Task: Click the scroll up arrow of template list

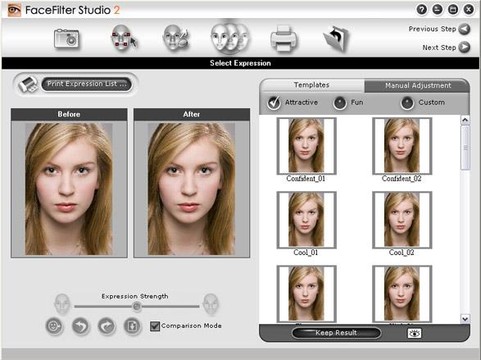Action: 465,120
